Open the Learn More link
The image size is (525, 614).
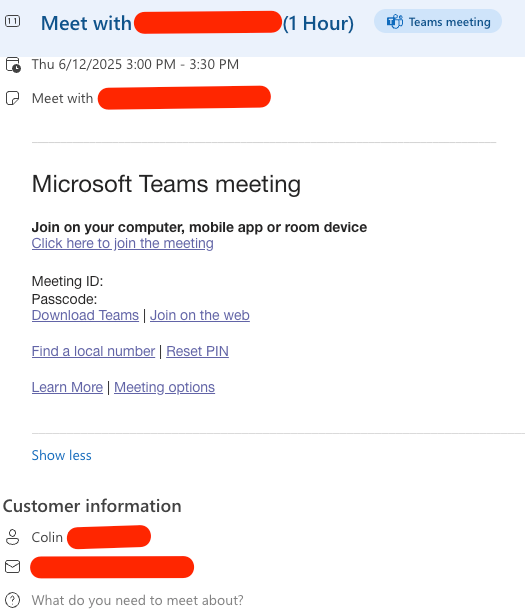tap(67, 387)
